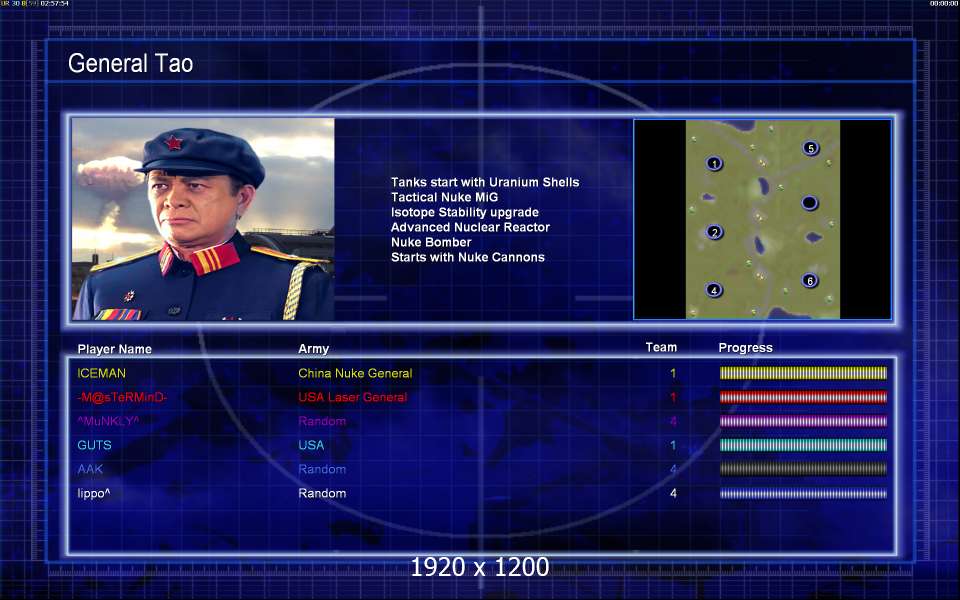This screenshot has width=960, height=600.
Task: Click the 00:00:00 timer readout
Action: [x=943, y=4]
